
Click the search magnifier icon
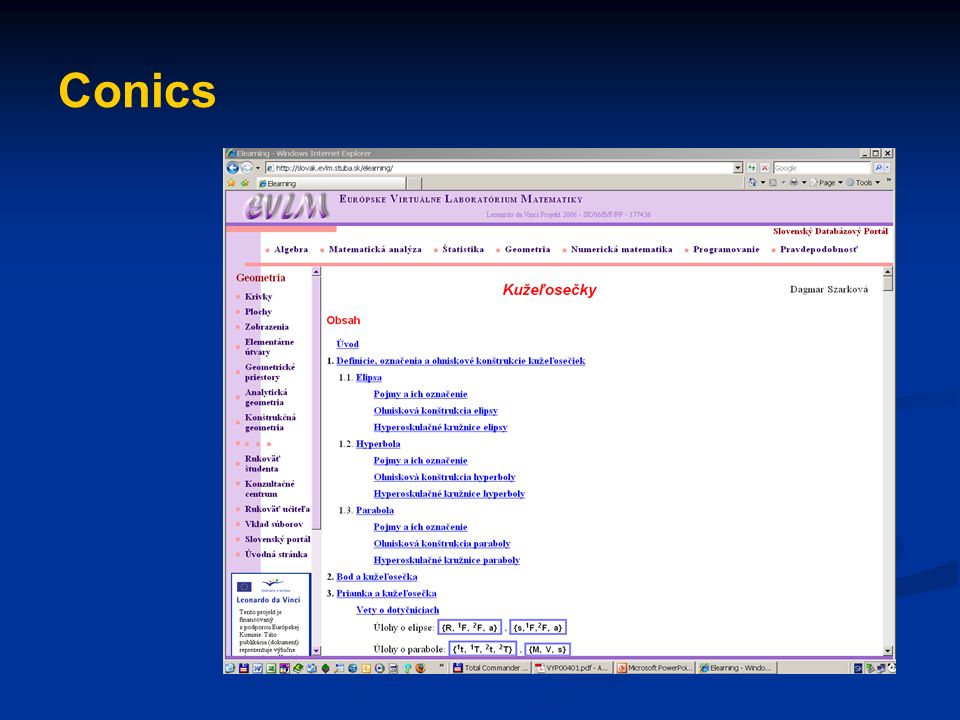(878, 168)
